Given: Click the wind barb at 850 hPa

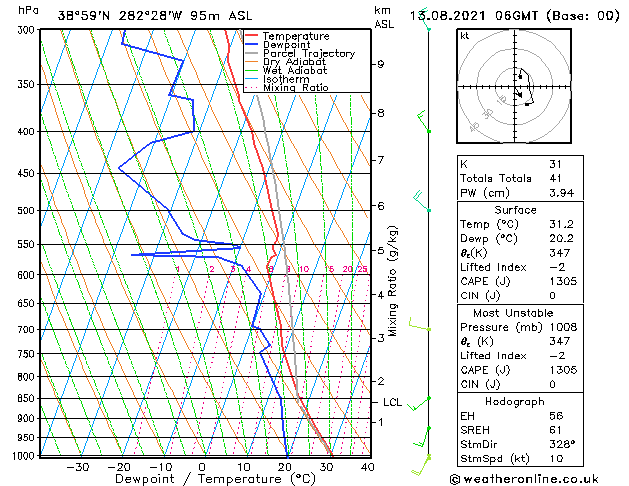Looking at the screenshot, I should click(420, 404).
